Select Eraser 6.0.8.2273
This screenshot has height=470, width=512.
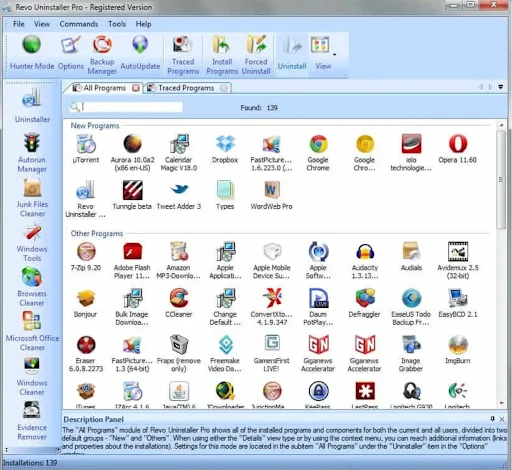point(86,354)
